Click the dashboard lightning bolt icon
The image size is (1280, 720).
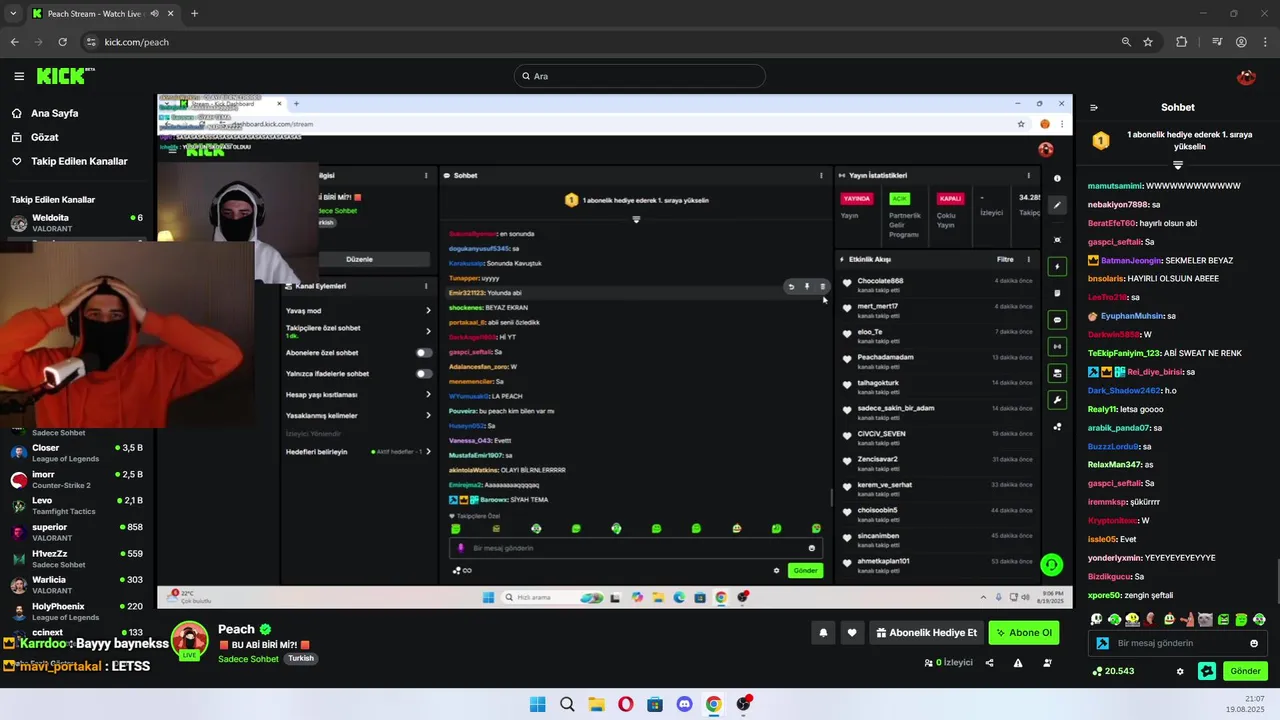pyautogui.click(x=1058, y=267)
